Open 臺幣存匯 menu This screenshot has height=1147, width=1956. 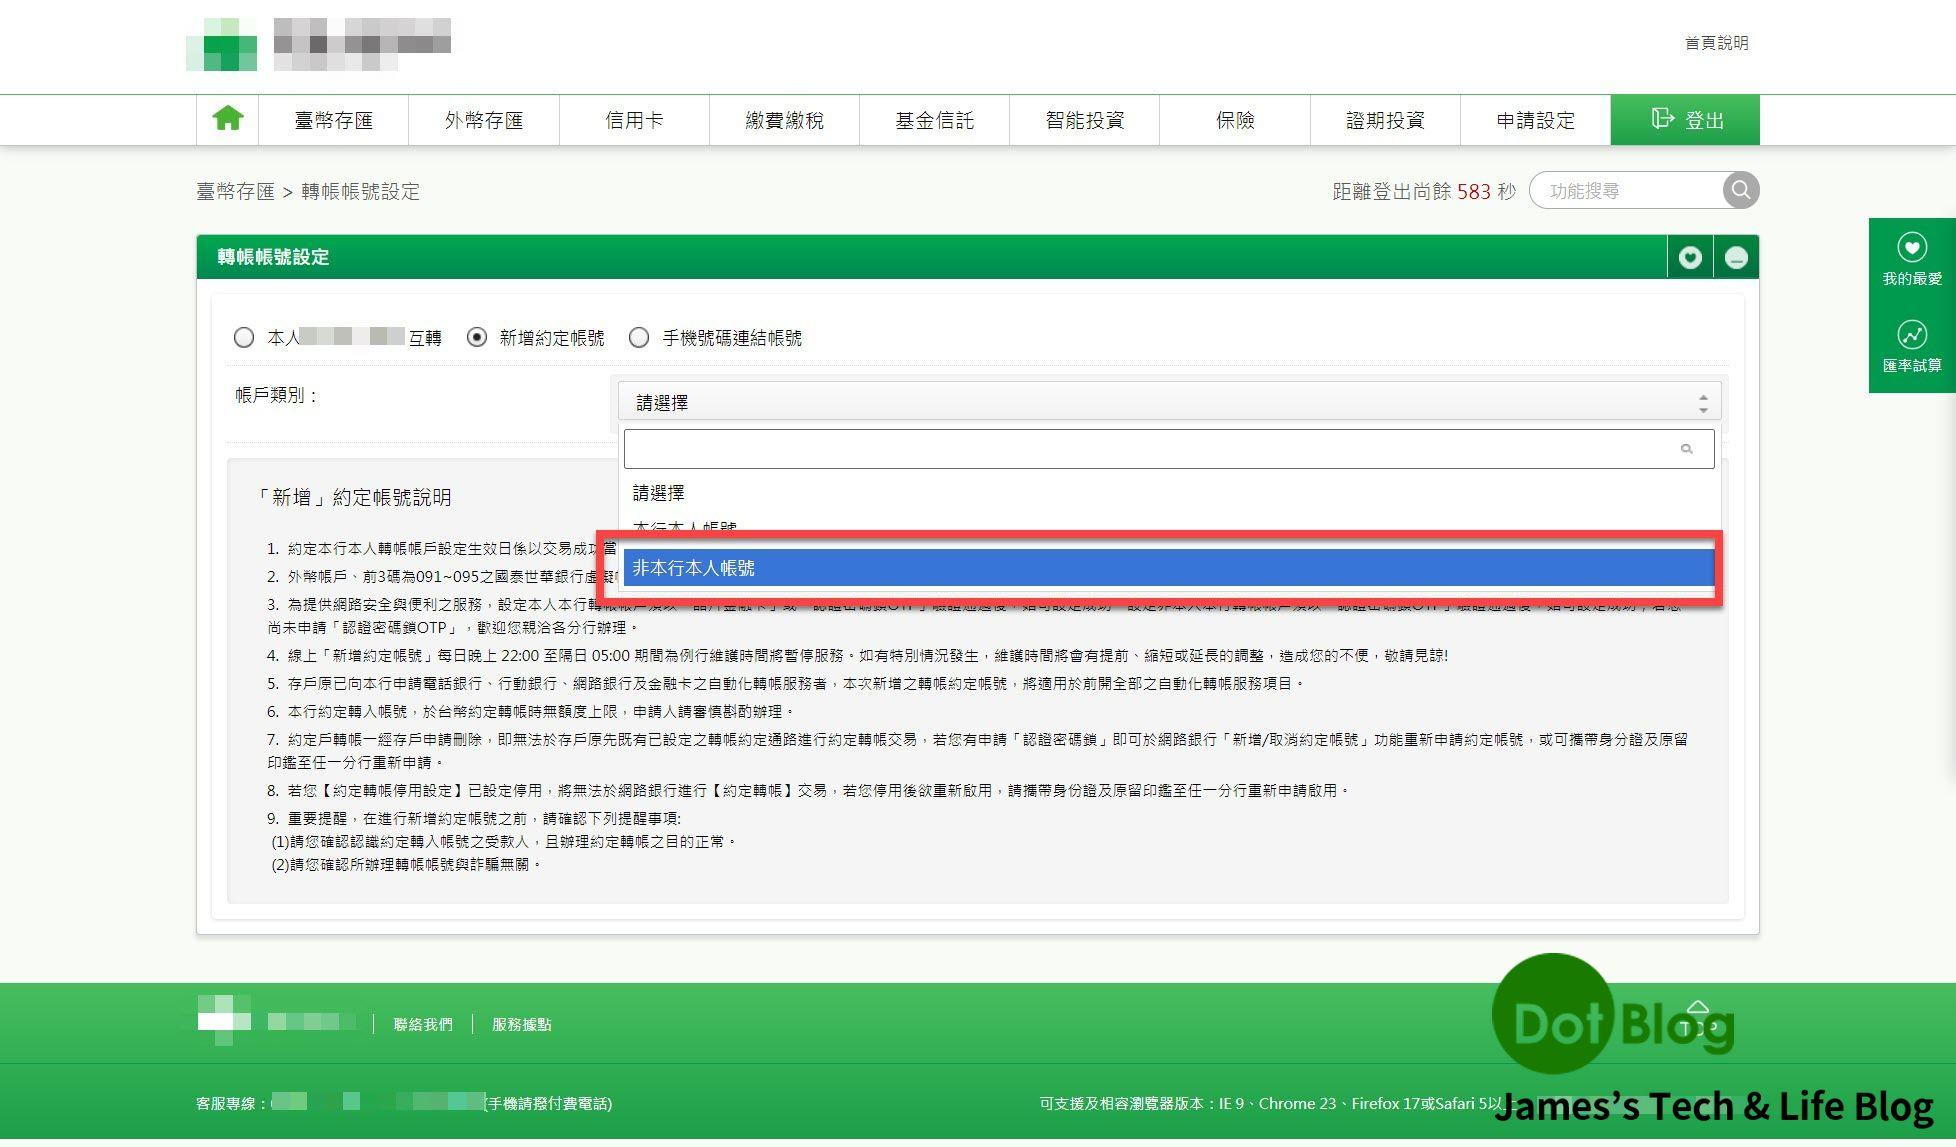pyautogui.click(x=333, y=120)
